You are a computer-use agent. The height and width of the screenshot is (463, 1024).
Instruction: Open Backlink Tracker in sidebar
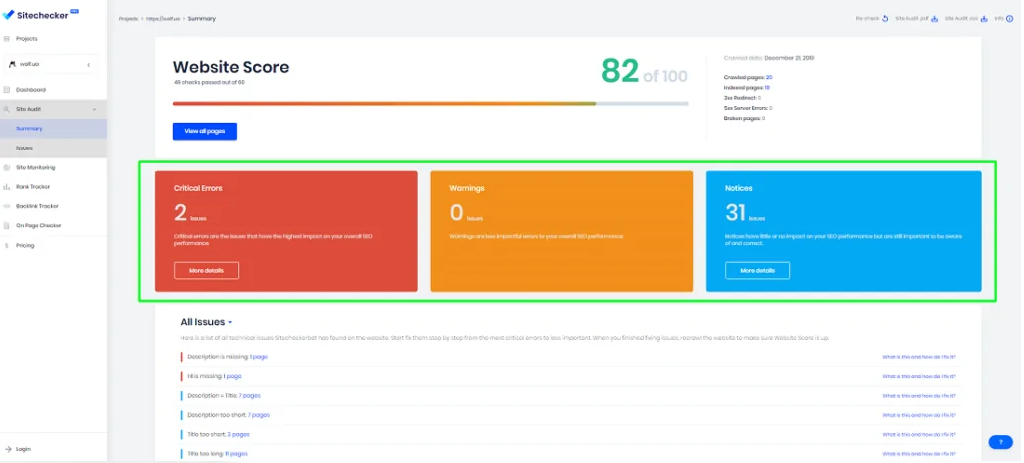pyautogui.click(x=38, y=206)
